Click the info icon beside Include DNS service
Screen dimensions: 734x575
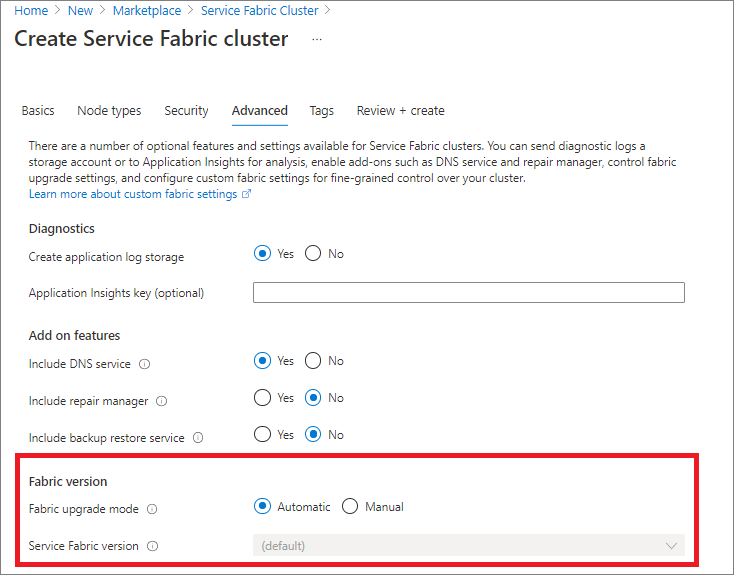click(x=146, y=364)
